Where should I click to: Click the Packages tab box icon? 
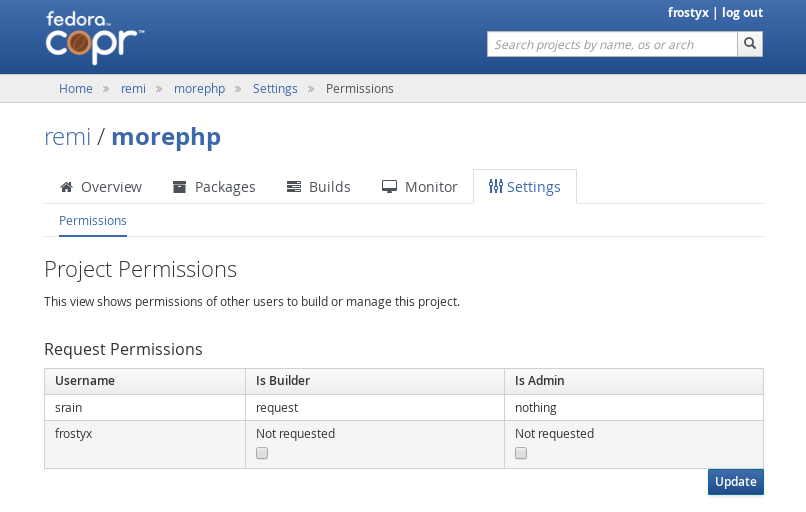[x=179, y=187]
